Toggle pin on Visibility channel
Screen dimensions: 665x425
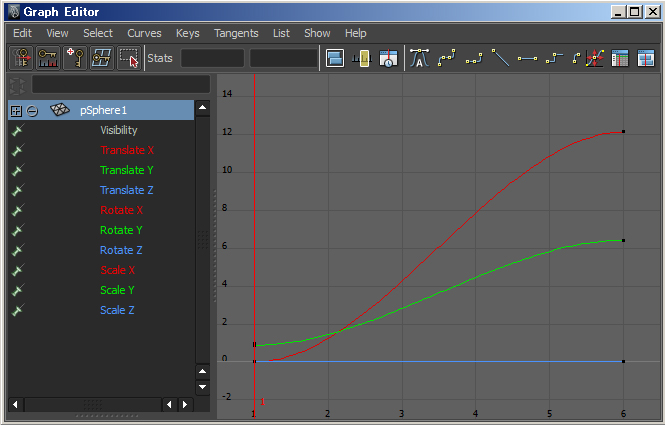[17, 130]
